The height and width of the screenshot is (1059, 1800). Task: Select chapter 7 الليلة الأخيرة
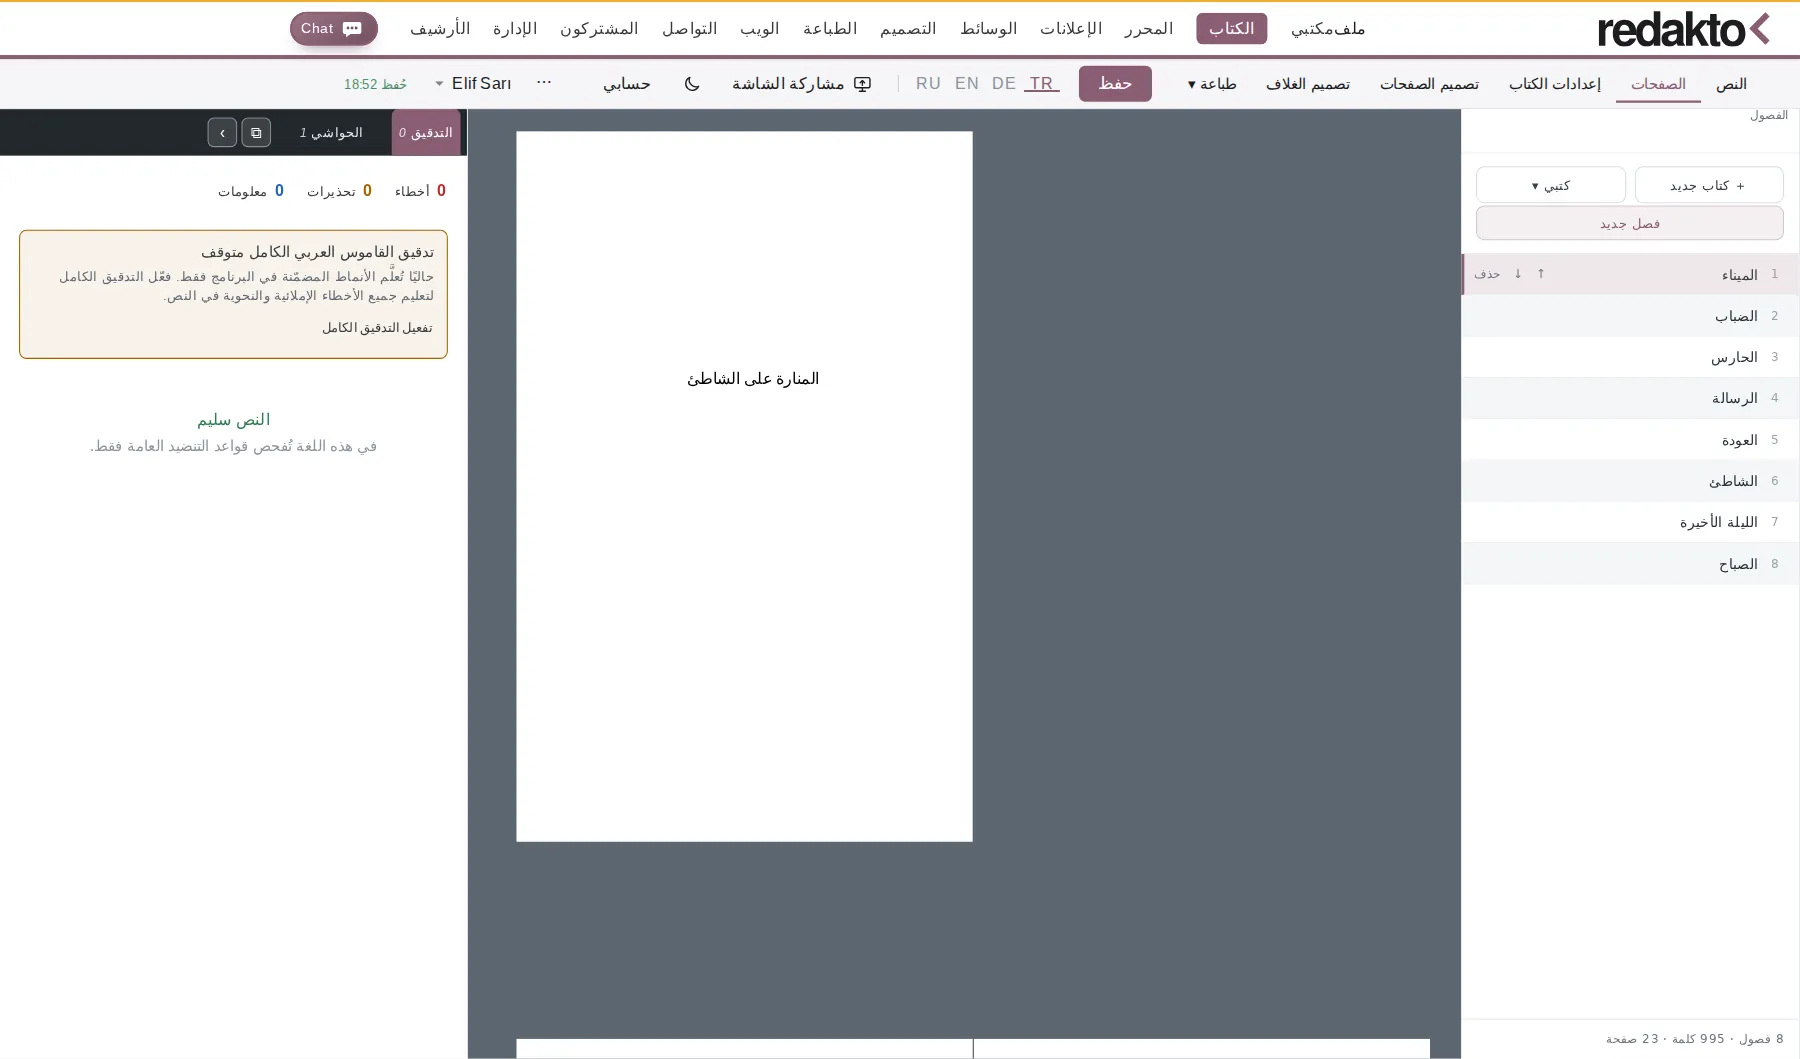click(1630, 522)
